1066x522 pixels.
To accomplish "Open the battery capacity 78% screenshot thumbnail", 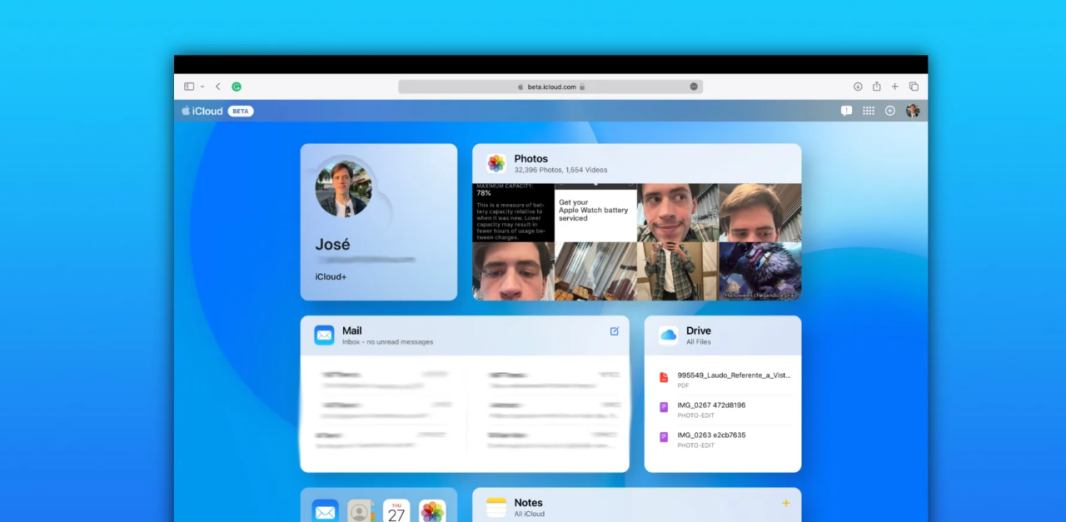I will 513,213.
